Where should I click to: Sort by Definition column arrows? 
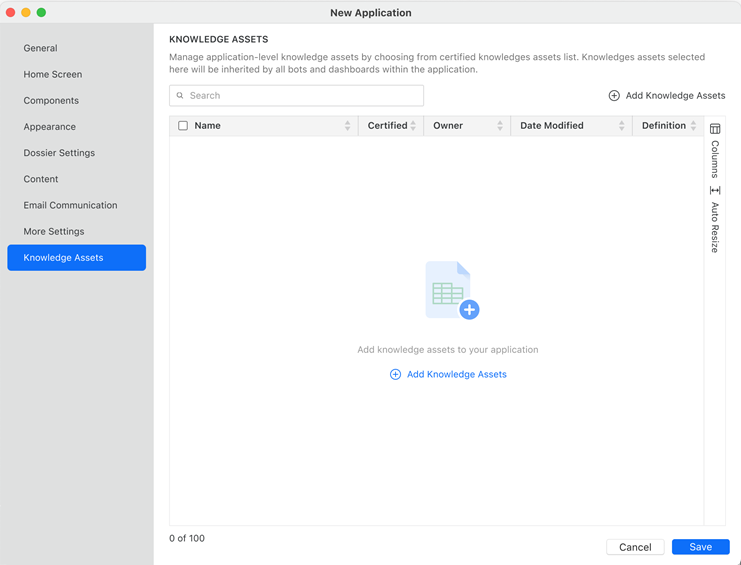point(693,126)
